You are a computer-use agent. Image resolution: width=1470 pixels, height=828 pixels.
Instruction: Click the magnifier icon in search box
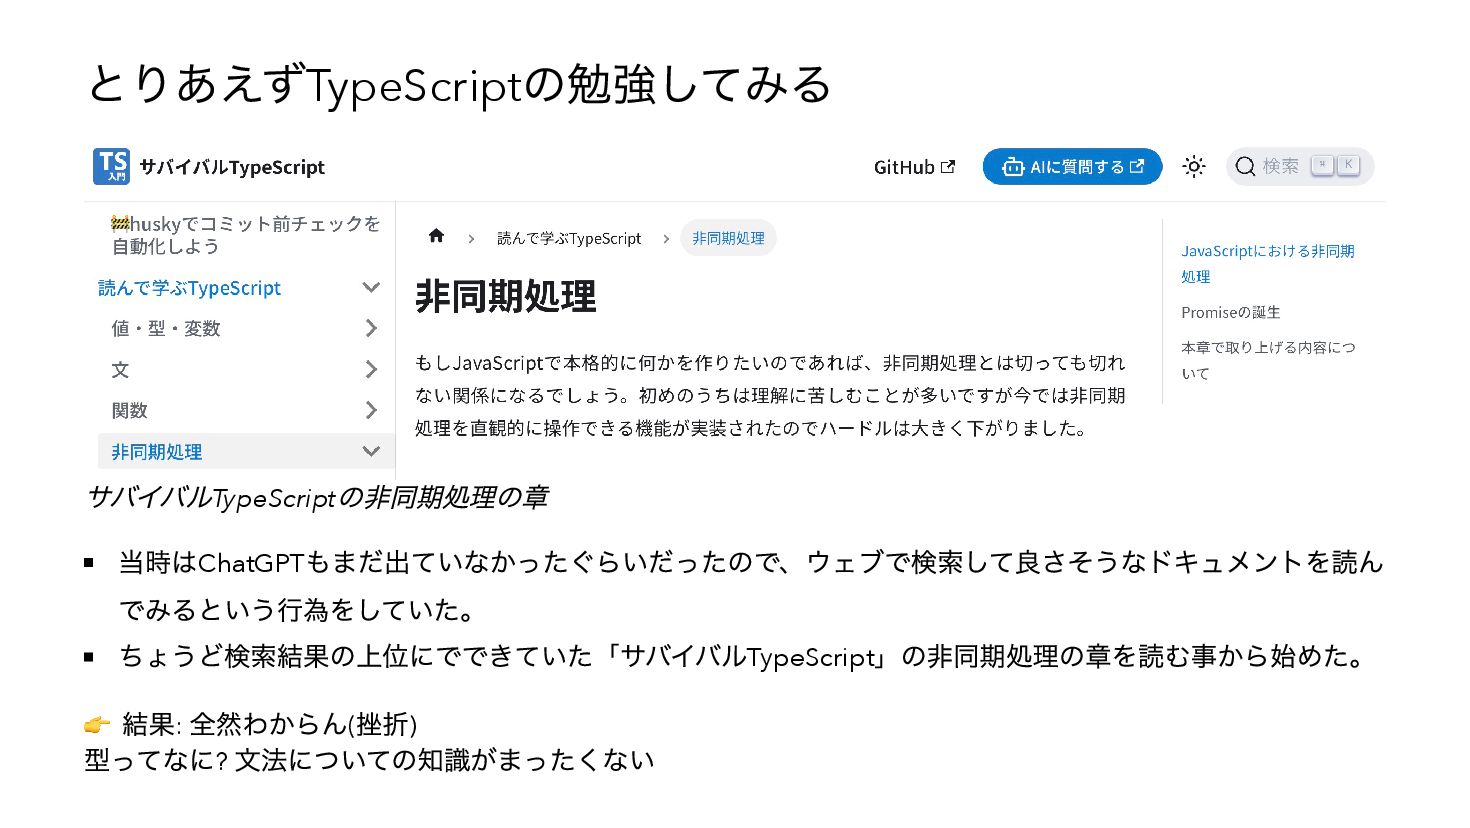(x=1245, y=166)
